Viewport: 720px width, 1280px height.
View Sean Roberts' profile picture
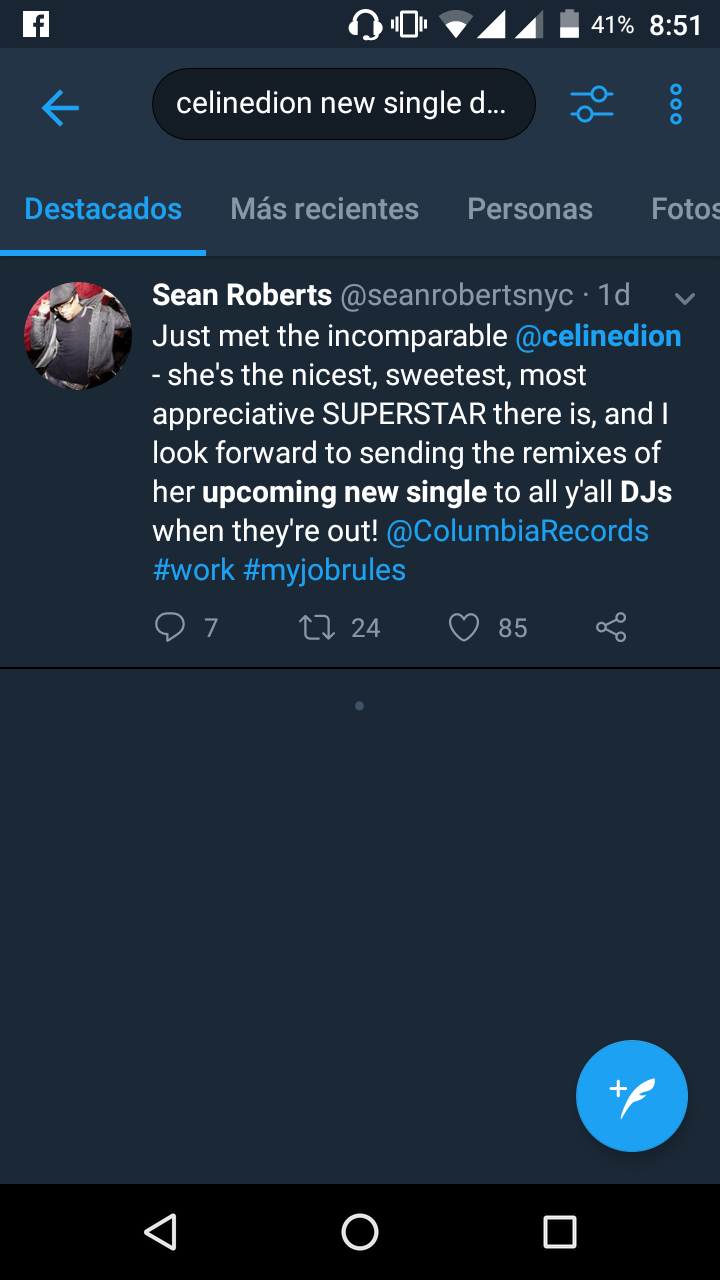point(78,335)
